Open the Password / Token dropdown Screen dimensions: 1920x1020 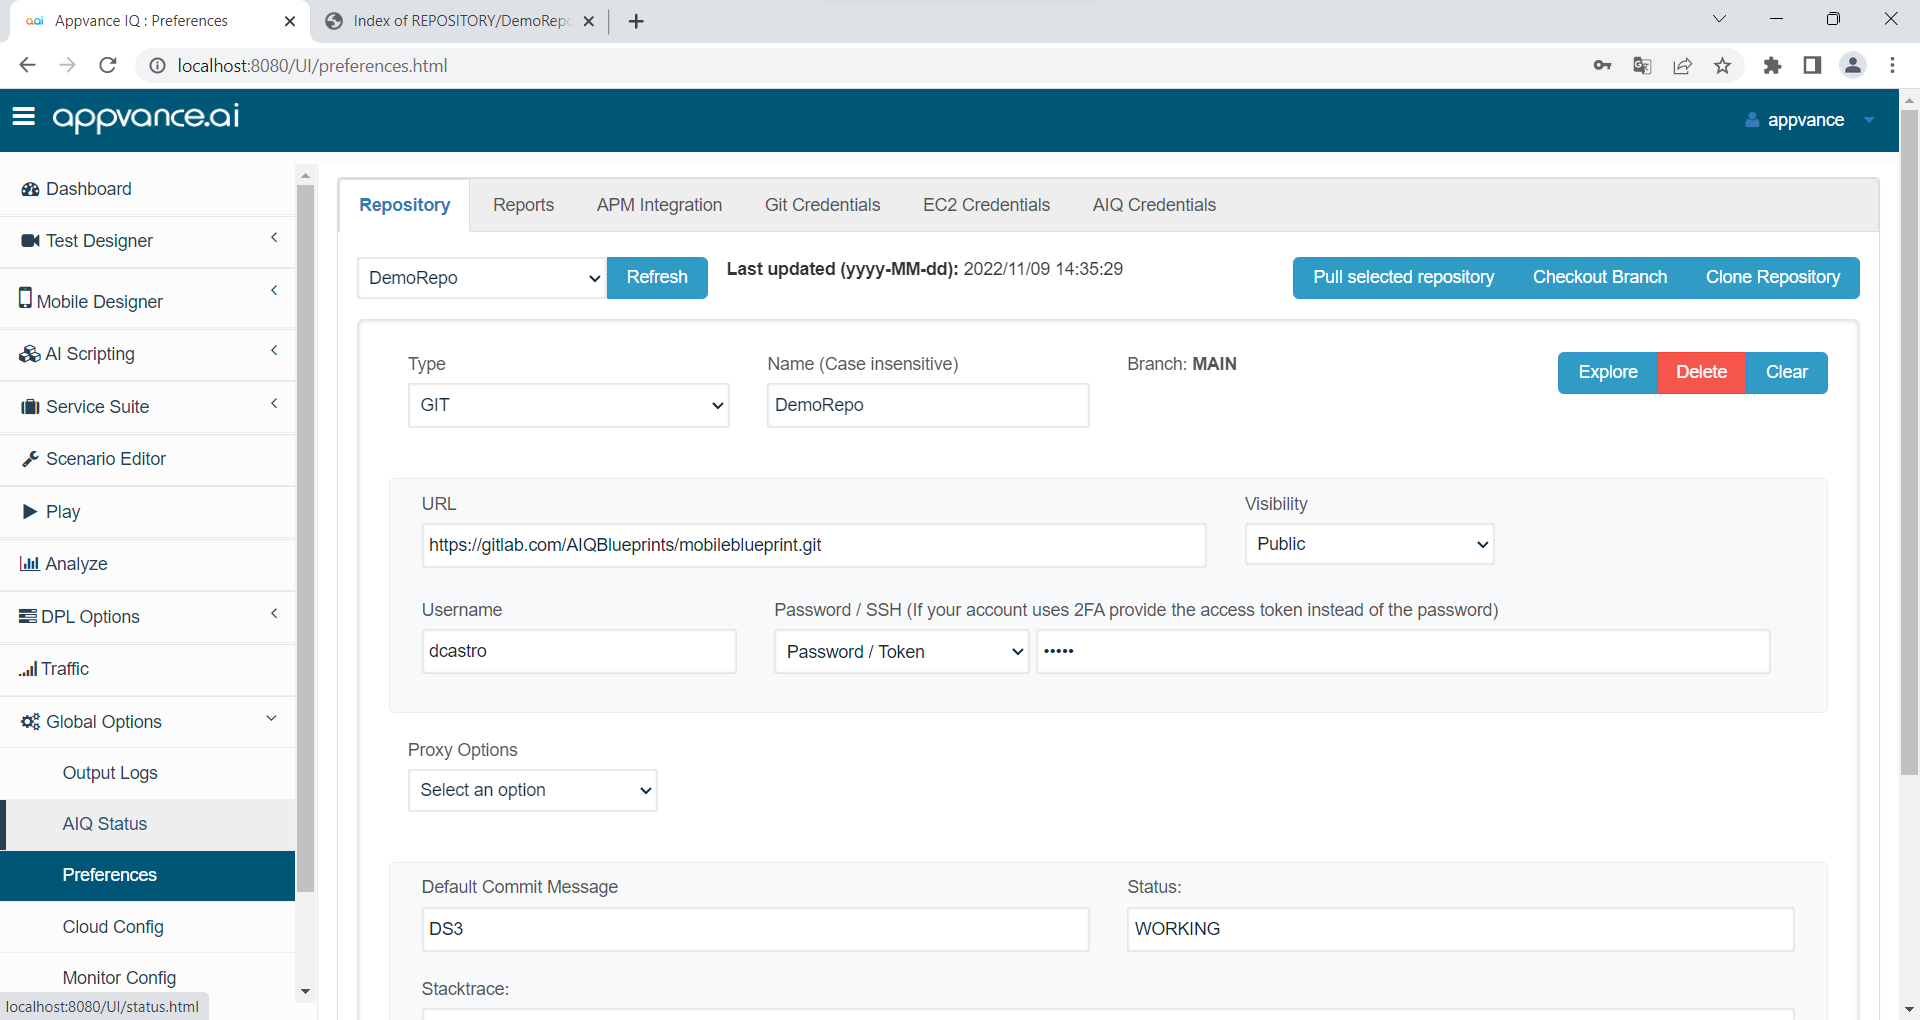click(x=901, y=652)
